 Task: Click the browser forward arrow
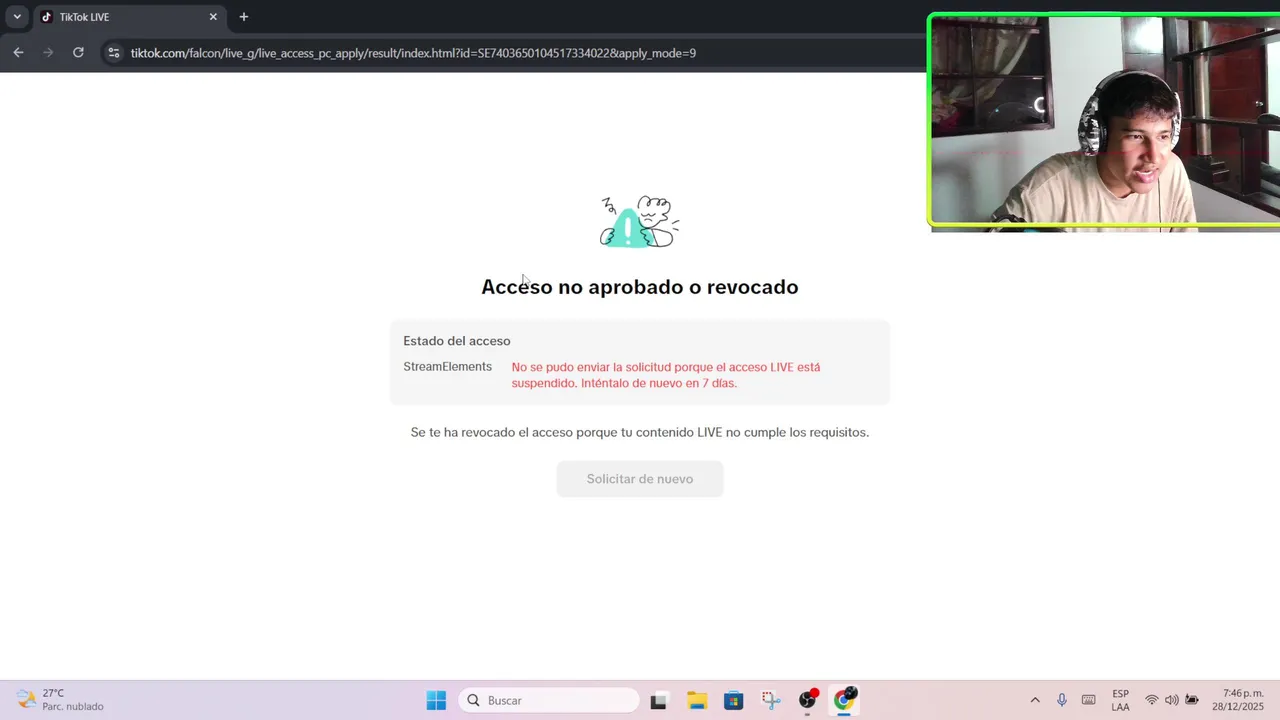tap(48, 52)
